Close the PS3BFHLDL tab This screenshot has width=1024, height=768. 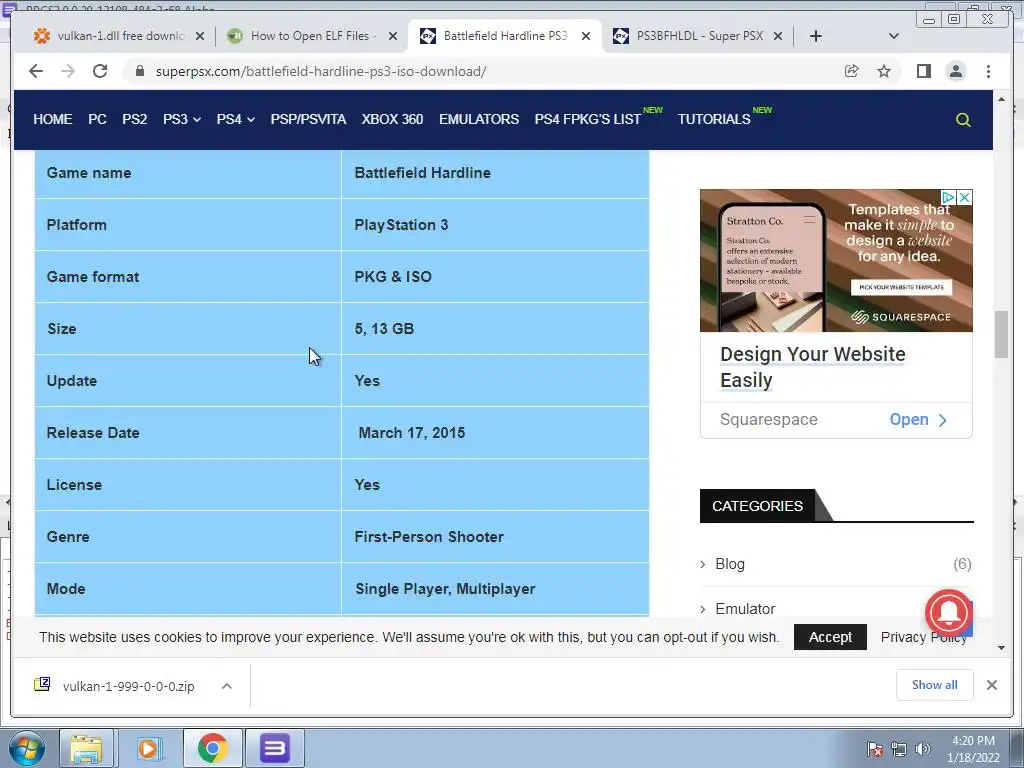778,37
